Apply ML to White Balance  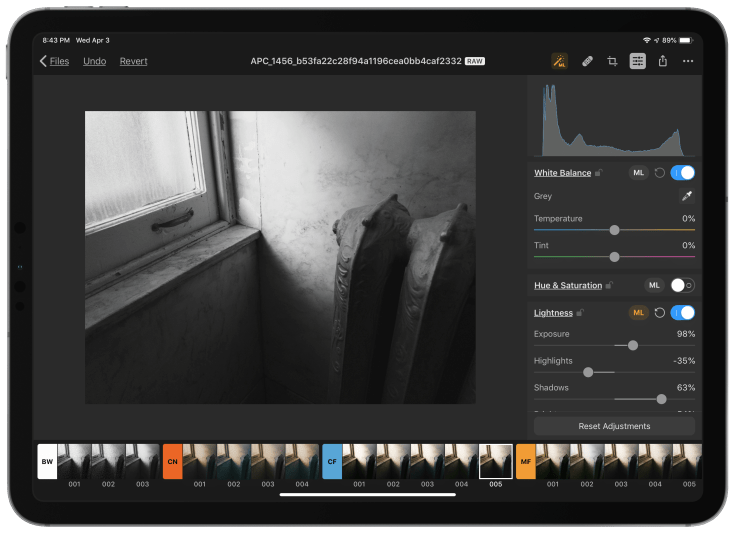[638, 173]
